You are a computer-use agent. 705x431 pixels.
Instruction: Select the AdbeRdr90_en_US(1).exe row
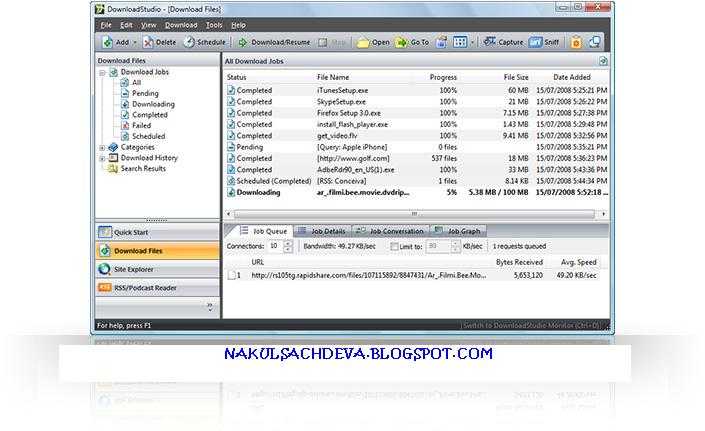pyautogui.click(x=417, y=170)
